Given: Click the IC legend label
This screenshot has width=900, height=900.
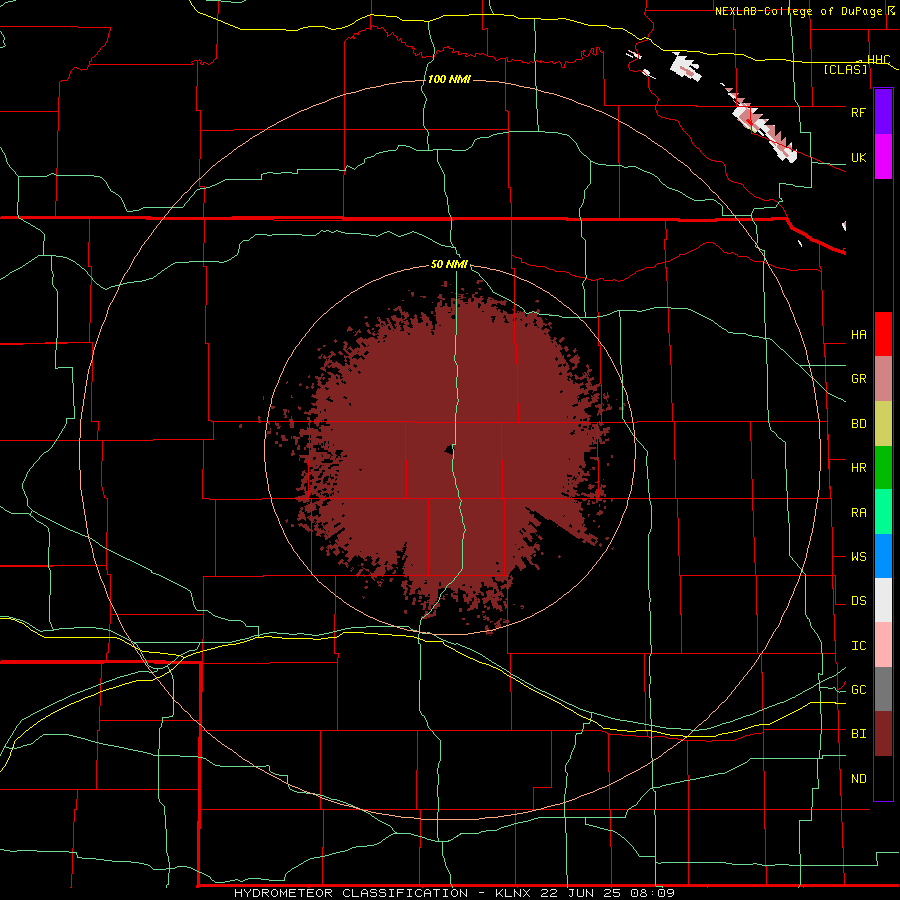Looking at the screenshot, I should pos(858,646).
